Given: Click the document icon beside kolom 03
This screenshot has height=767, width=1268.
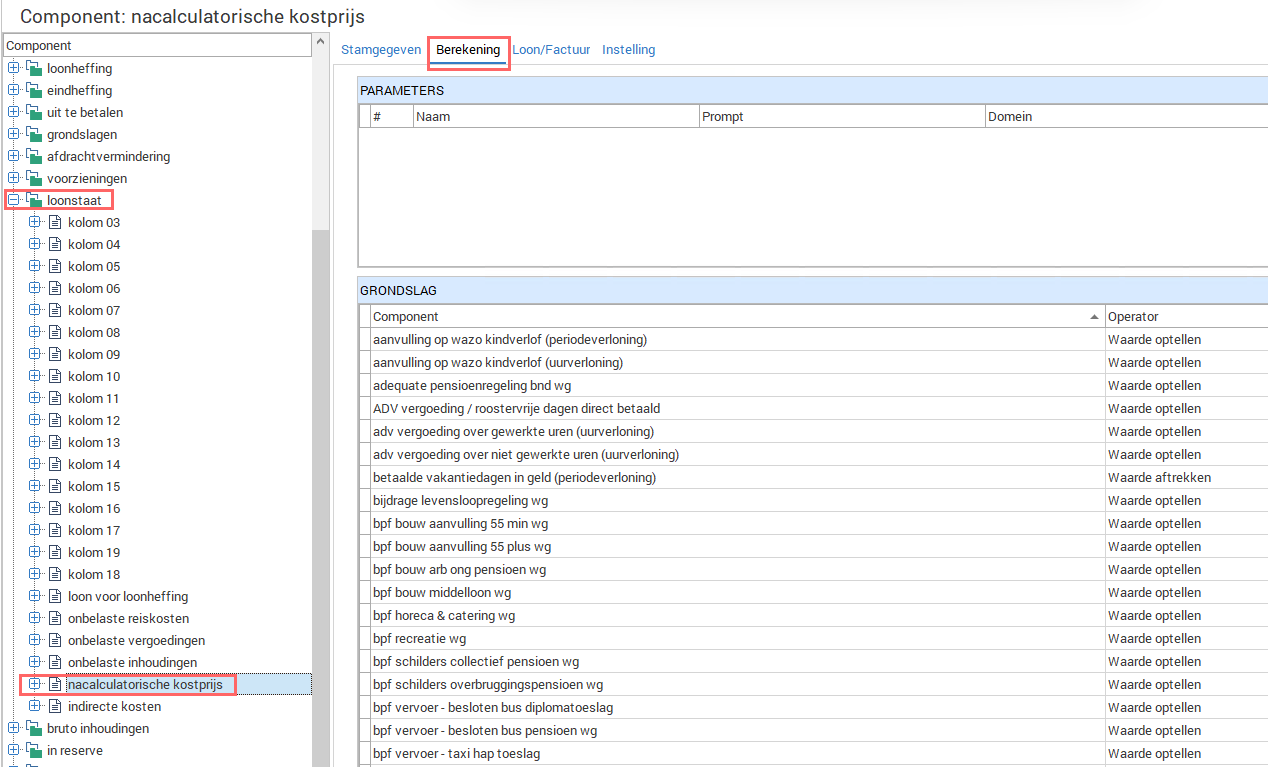Looking at the screenshot, I should [55, 223].
